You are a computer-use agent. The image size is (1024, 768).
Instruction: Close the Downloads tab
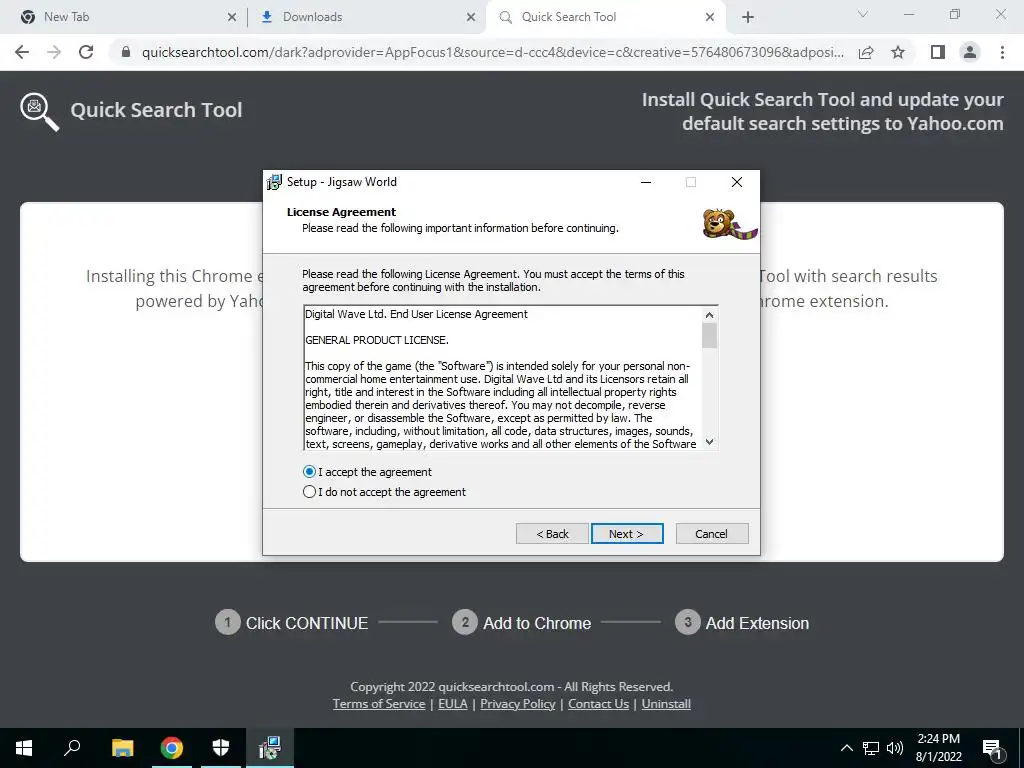471,18
